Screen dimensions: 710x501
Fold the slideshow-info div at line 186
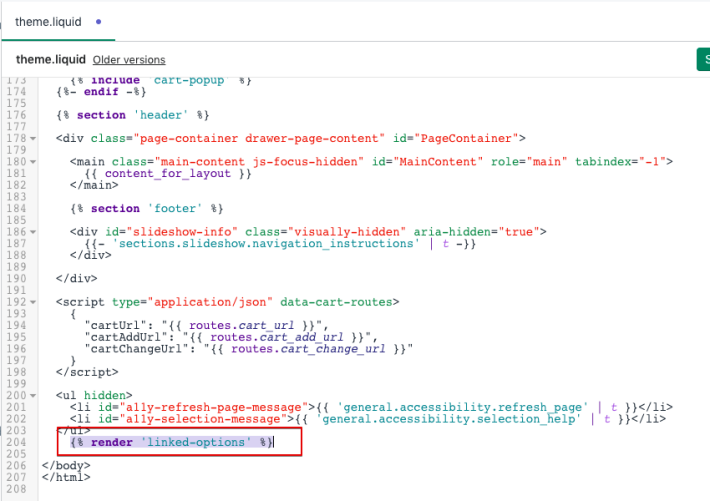point(34,232)
